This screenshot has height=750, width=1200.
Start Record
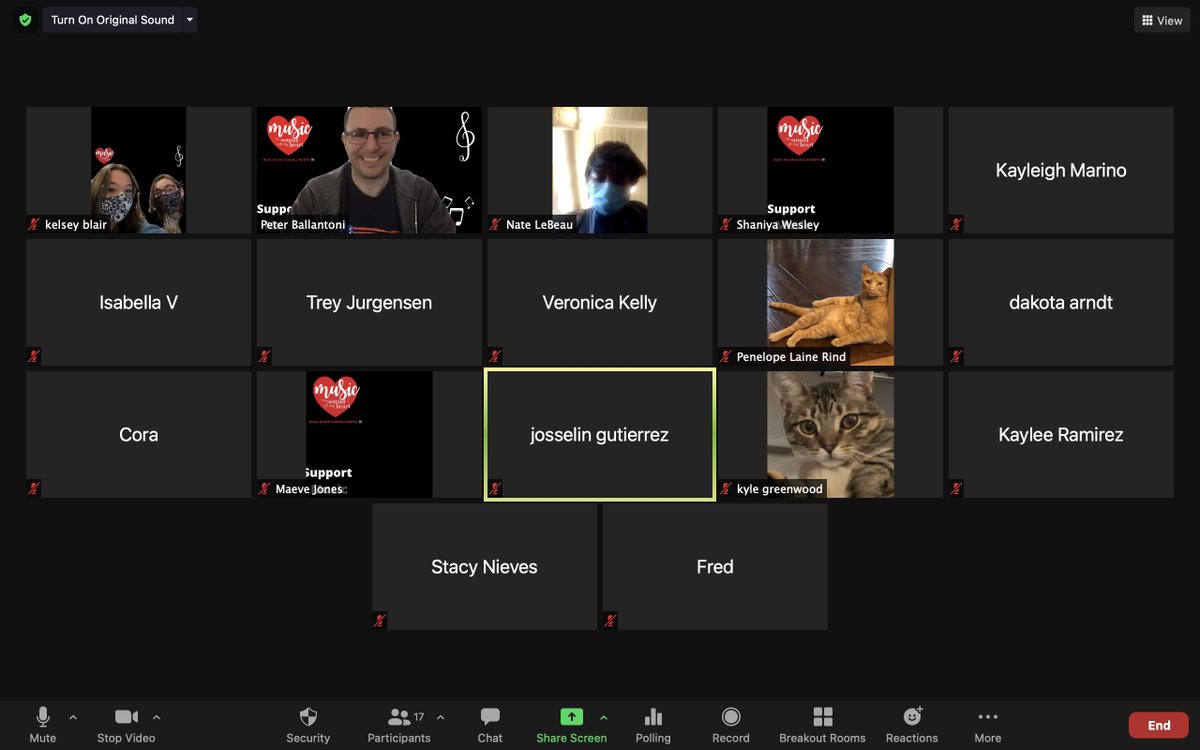coord(731,725)
